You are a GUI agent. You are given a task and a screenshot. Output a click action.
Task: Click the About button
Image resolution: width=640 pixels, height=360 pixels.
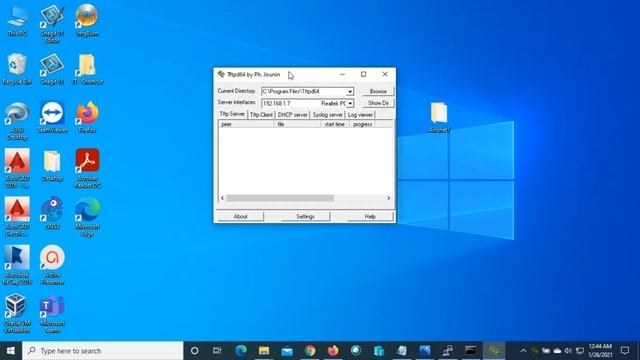click(x=240, y=216)
